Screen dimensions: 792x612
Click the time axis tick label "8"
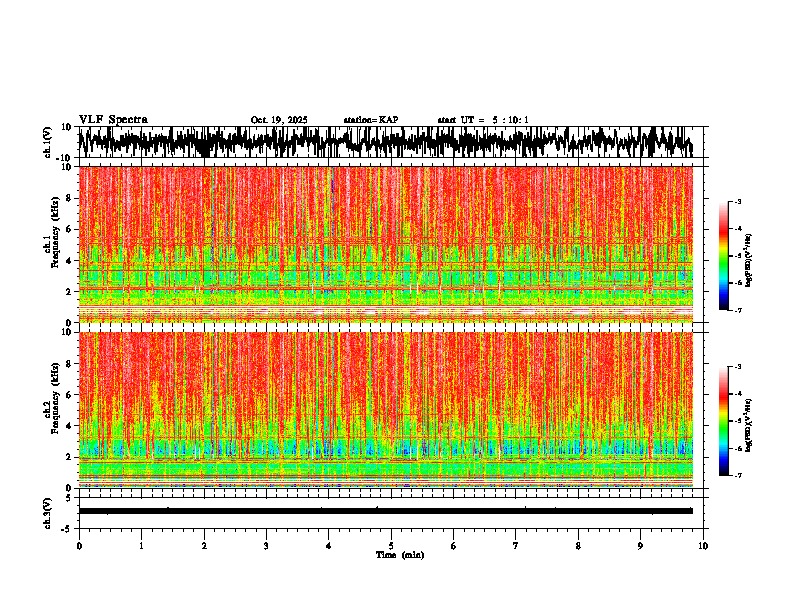pos(578,546)
